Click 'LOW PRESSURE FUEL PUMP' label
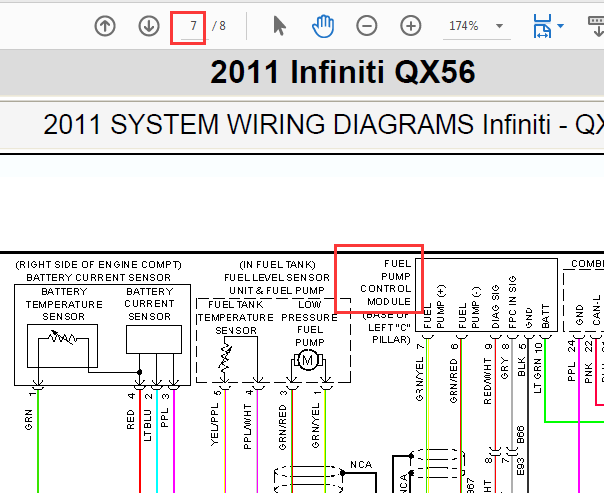 [310, 324]
